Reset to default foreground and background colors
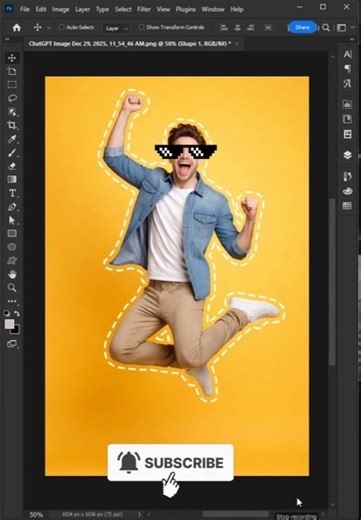The width and height of the screenshot is (361, 520). 6,313
